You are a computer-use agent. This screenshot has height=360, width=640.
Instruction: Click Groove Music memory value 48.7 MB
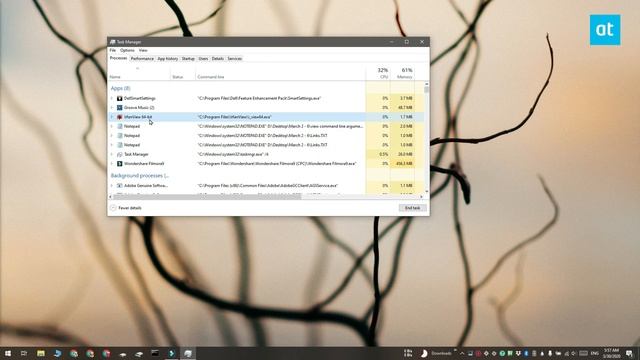tap(405, 108)
